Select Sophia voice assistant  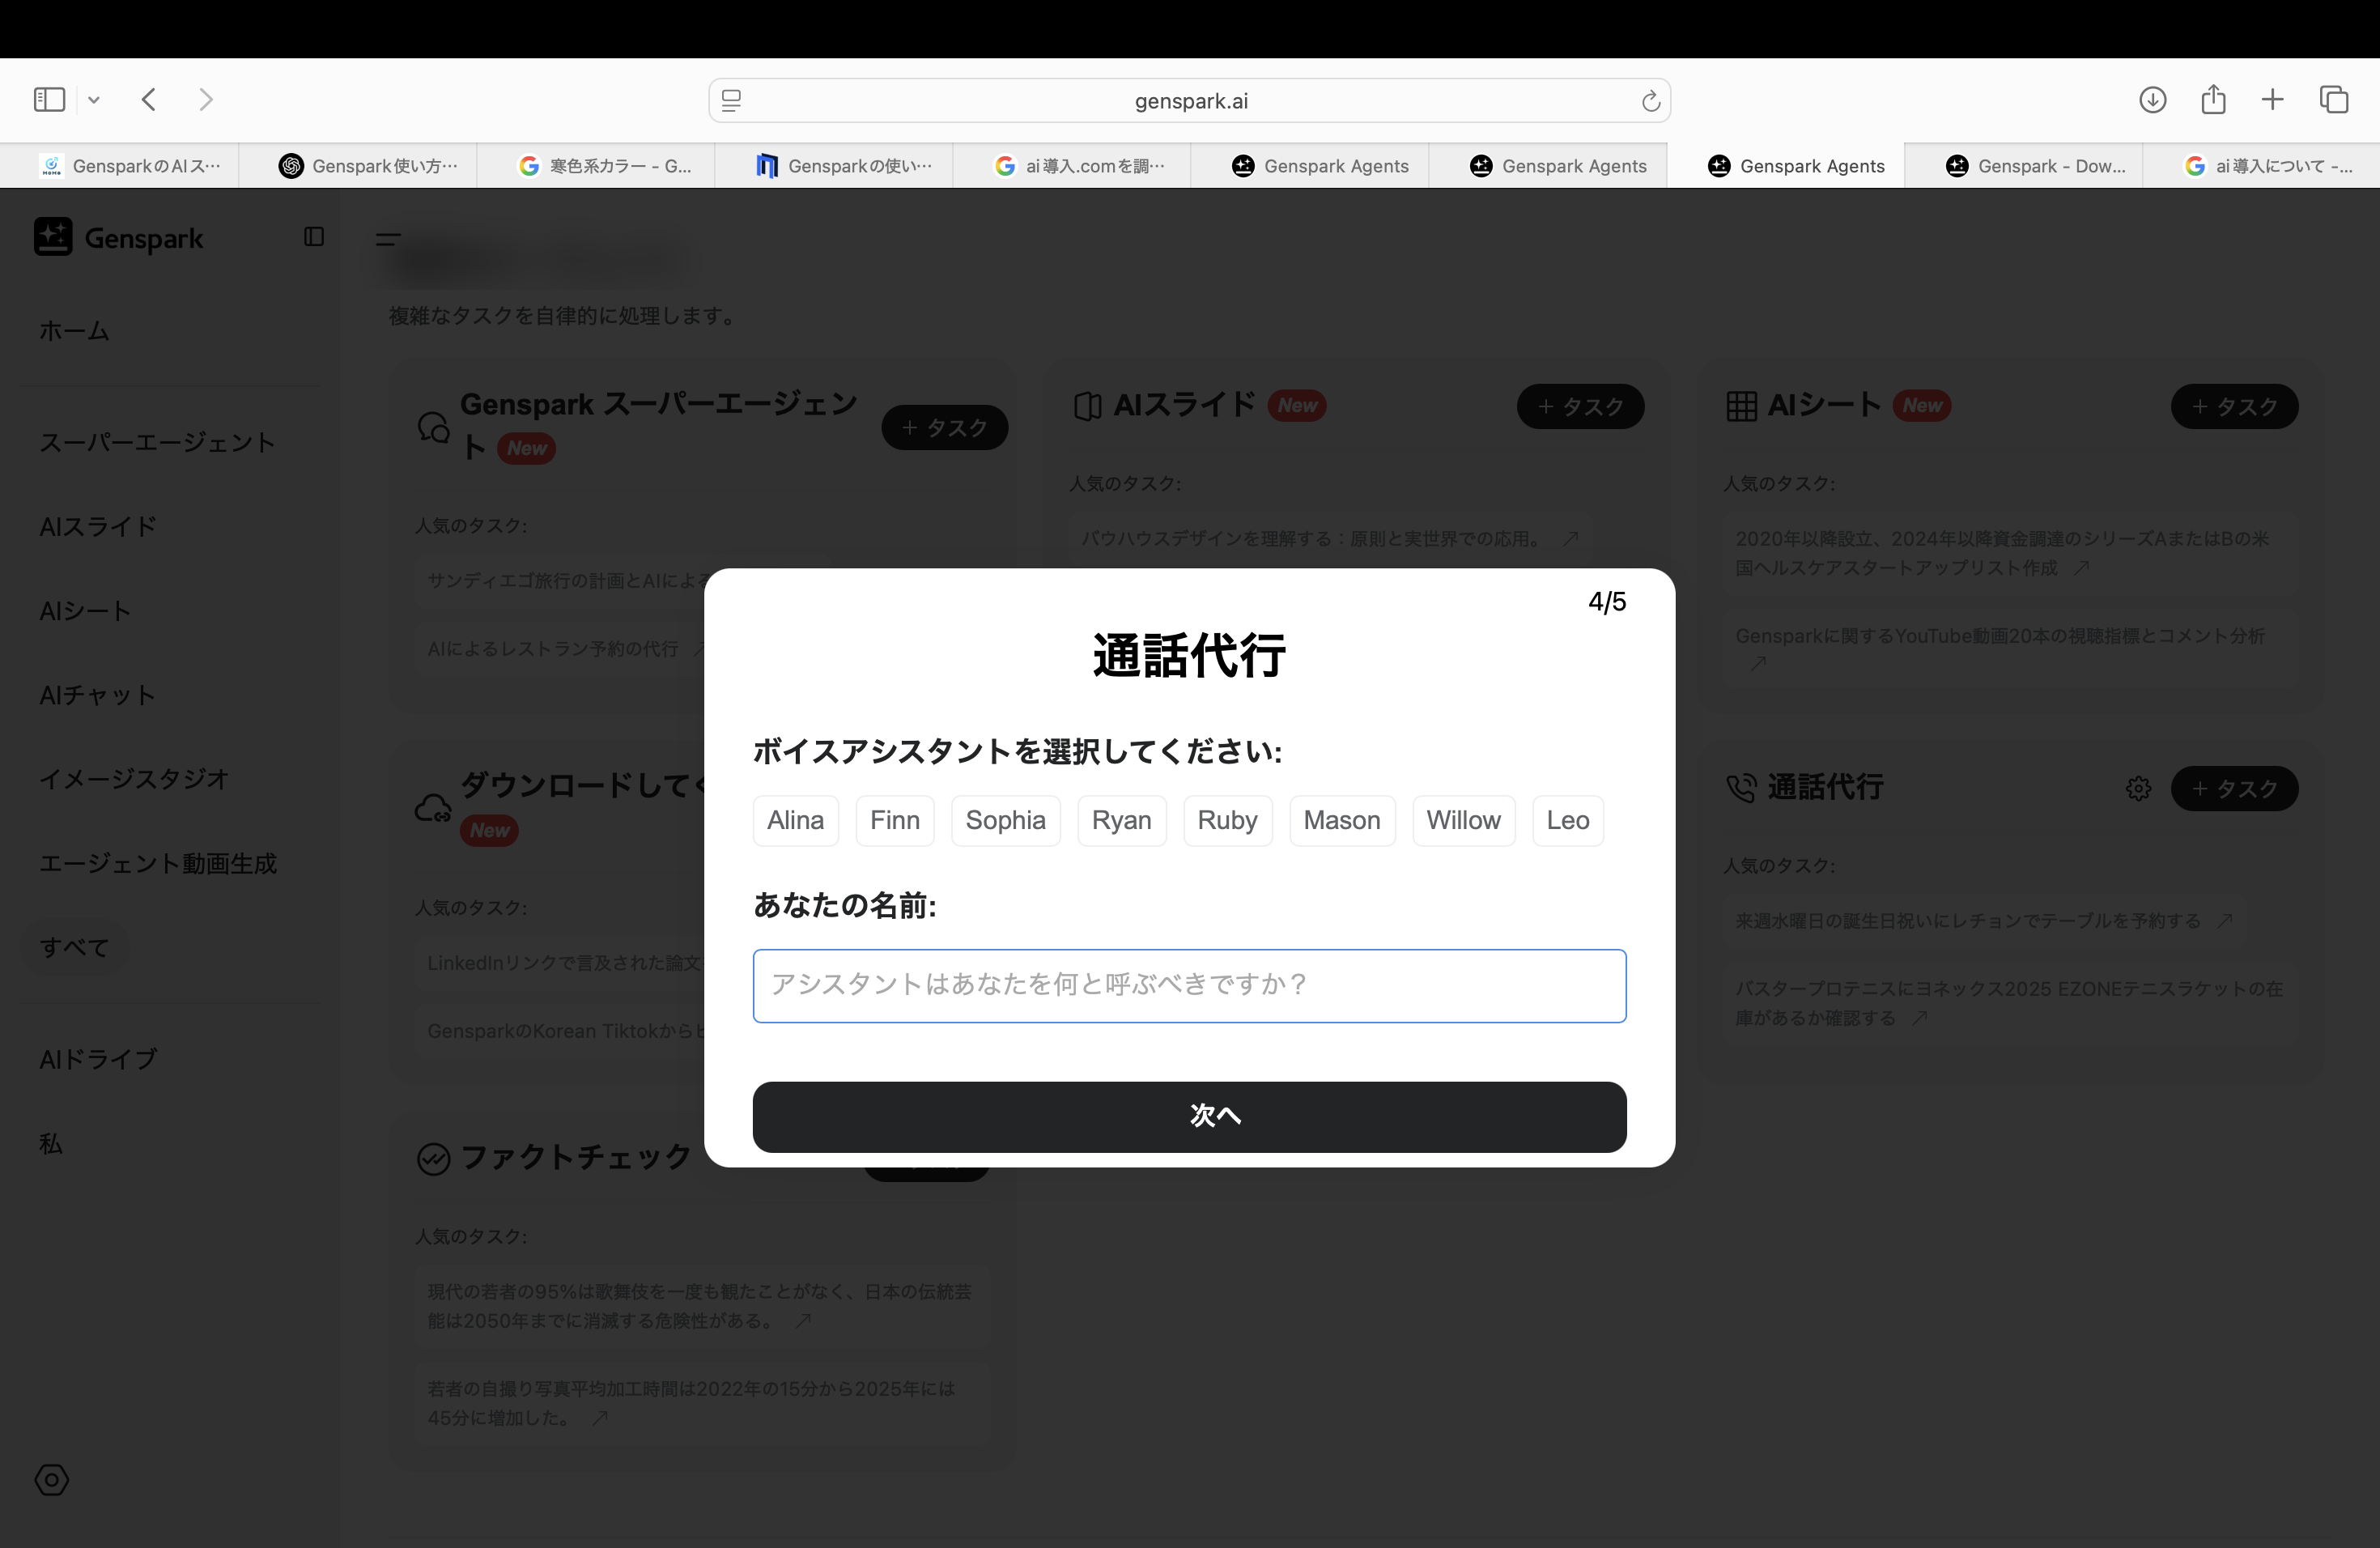(x=1006, y=821)
